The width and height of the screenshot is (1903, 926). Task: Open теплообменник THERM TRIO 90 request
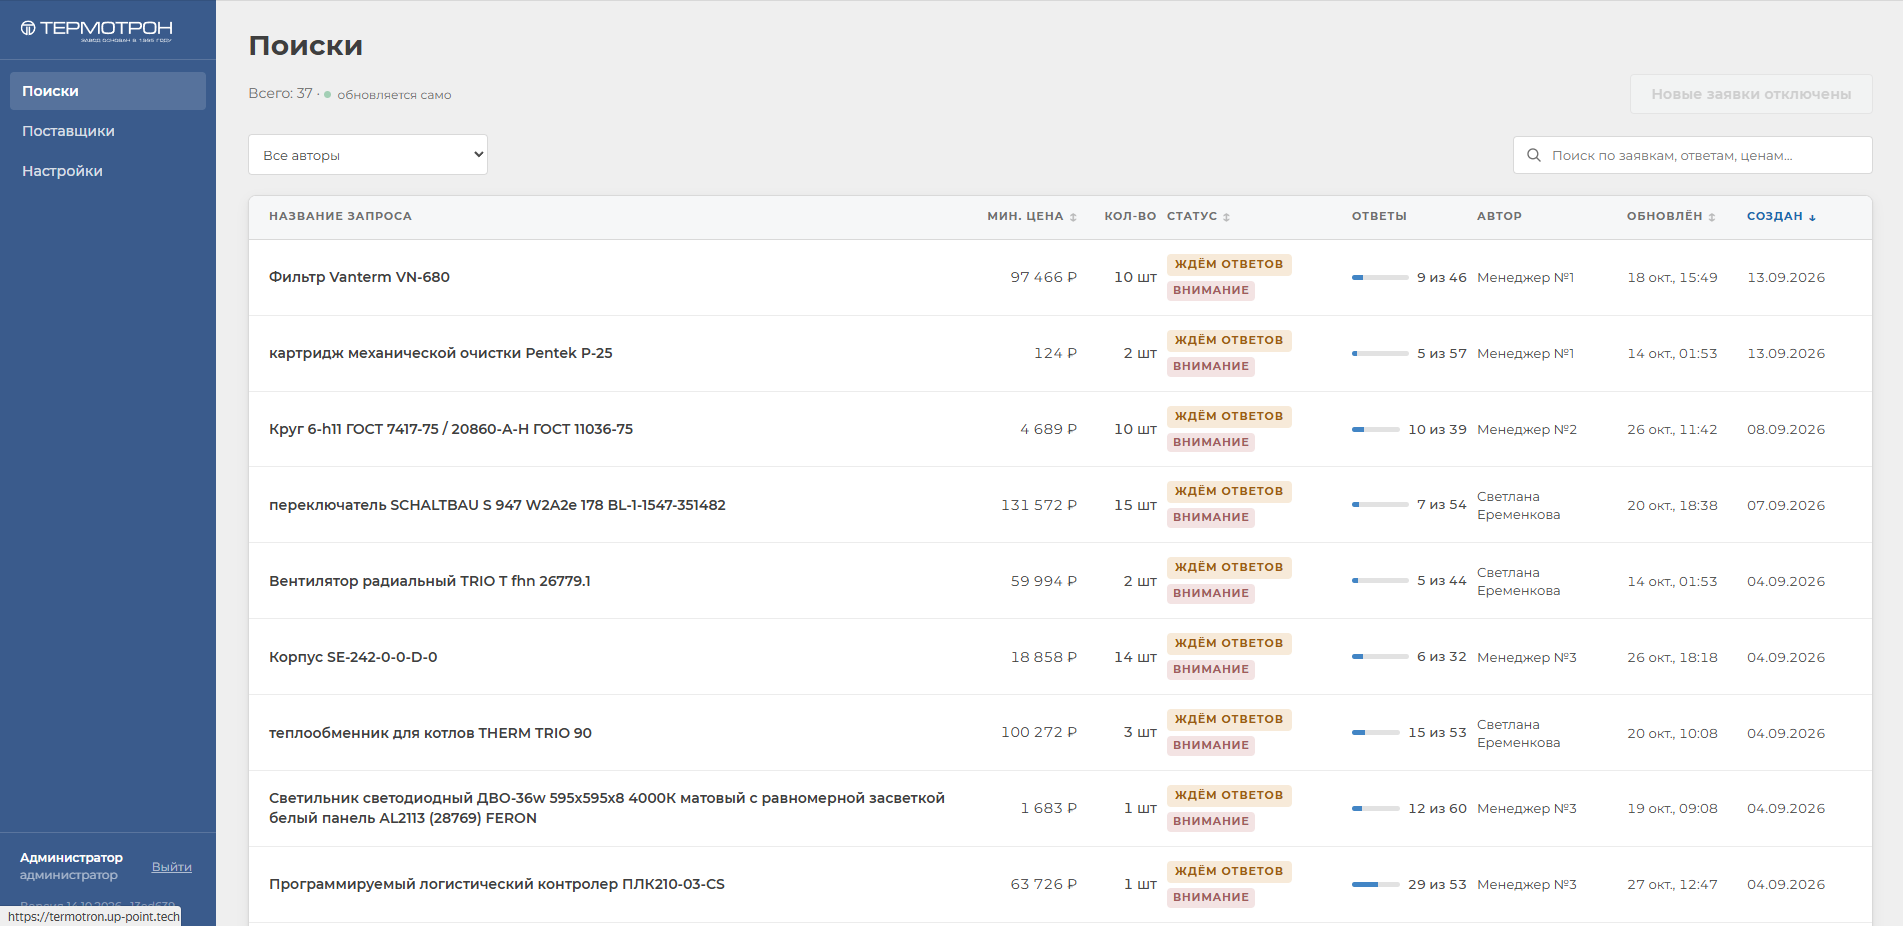(430, 733)
